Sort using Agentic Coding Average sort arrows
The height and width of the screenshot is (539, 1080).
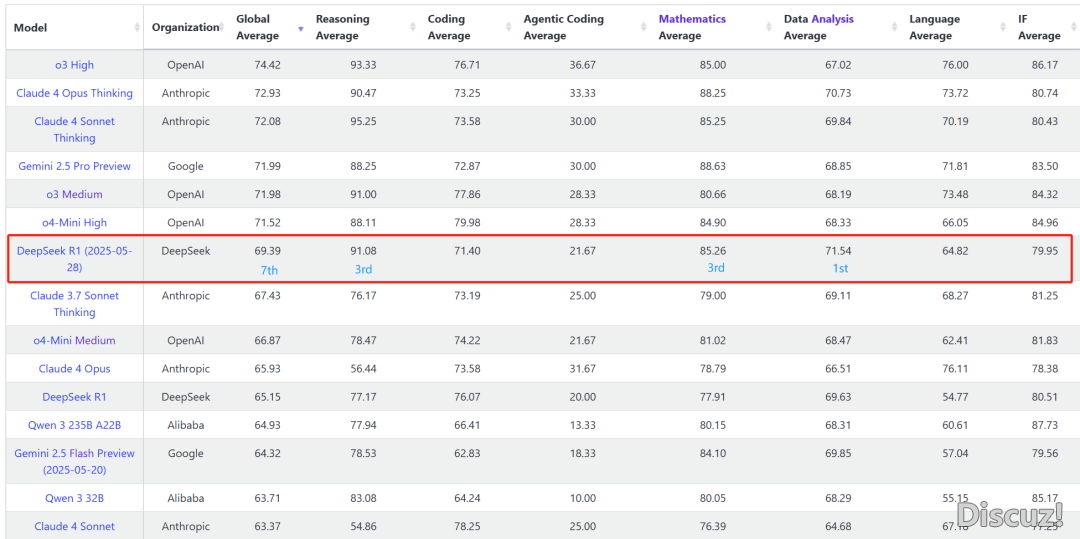point(643,27)
